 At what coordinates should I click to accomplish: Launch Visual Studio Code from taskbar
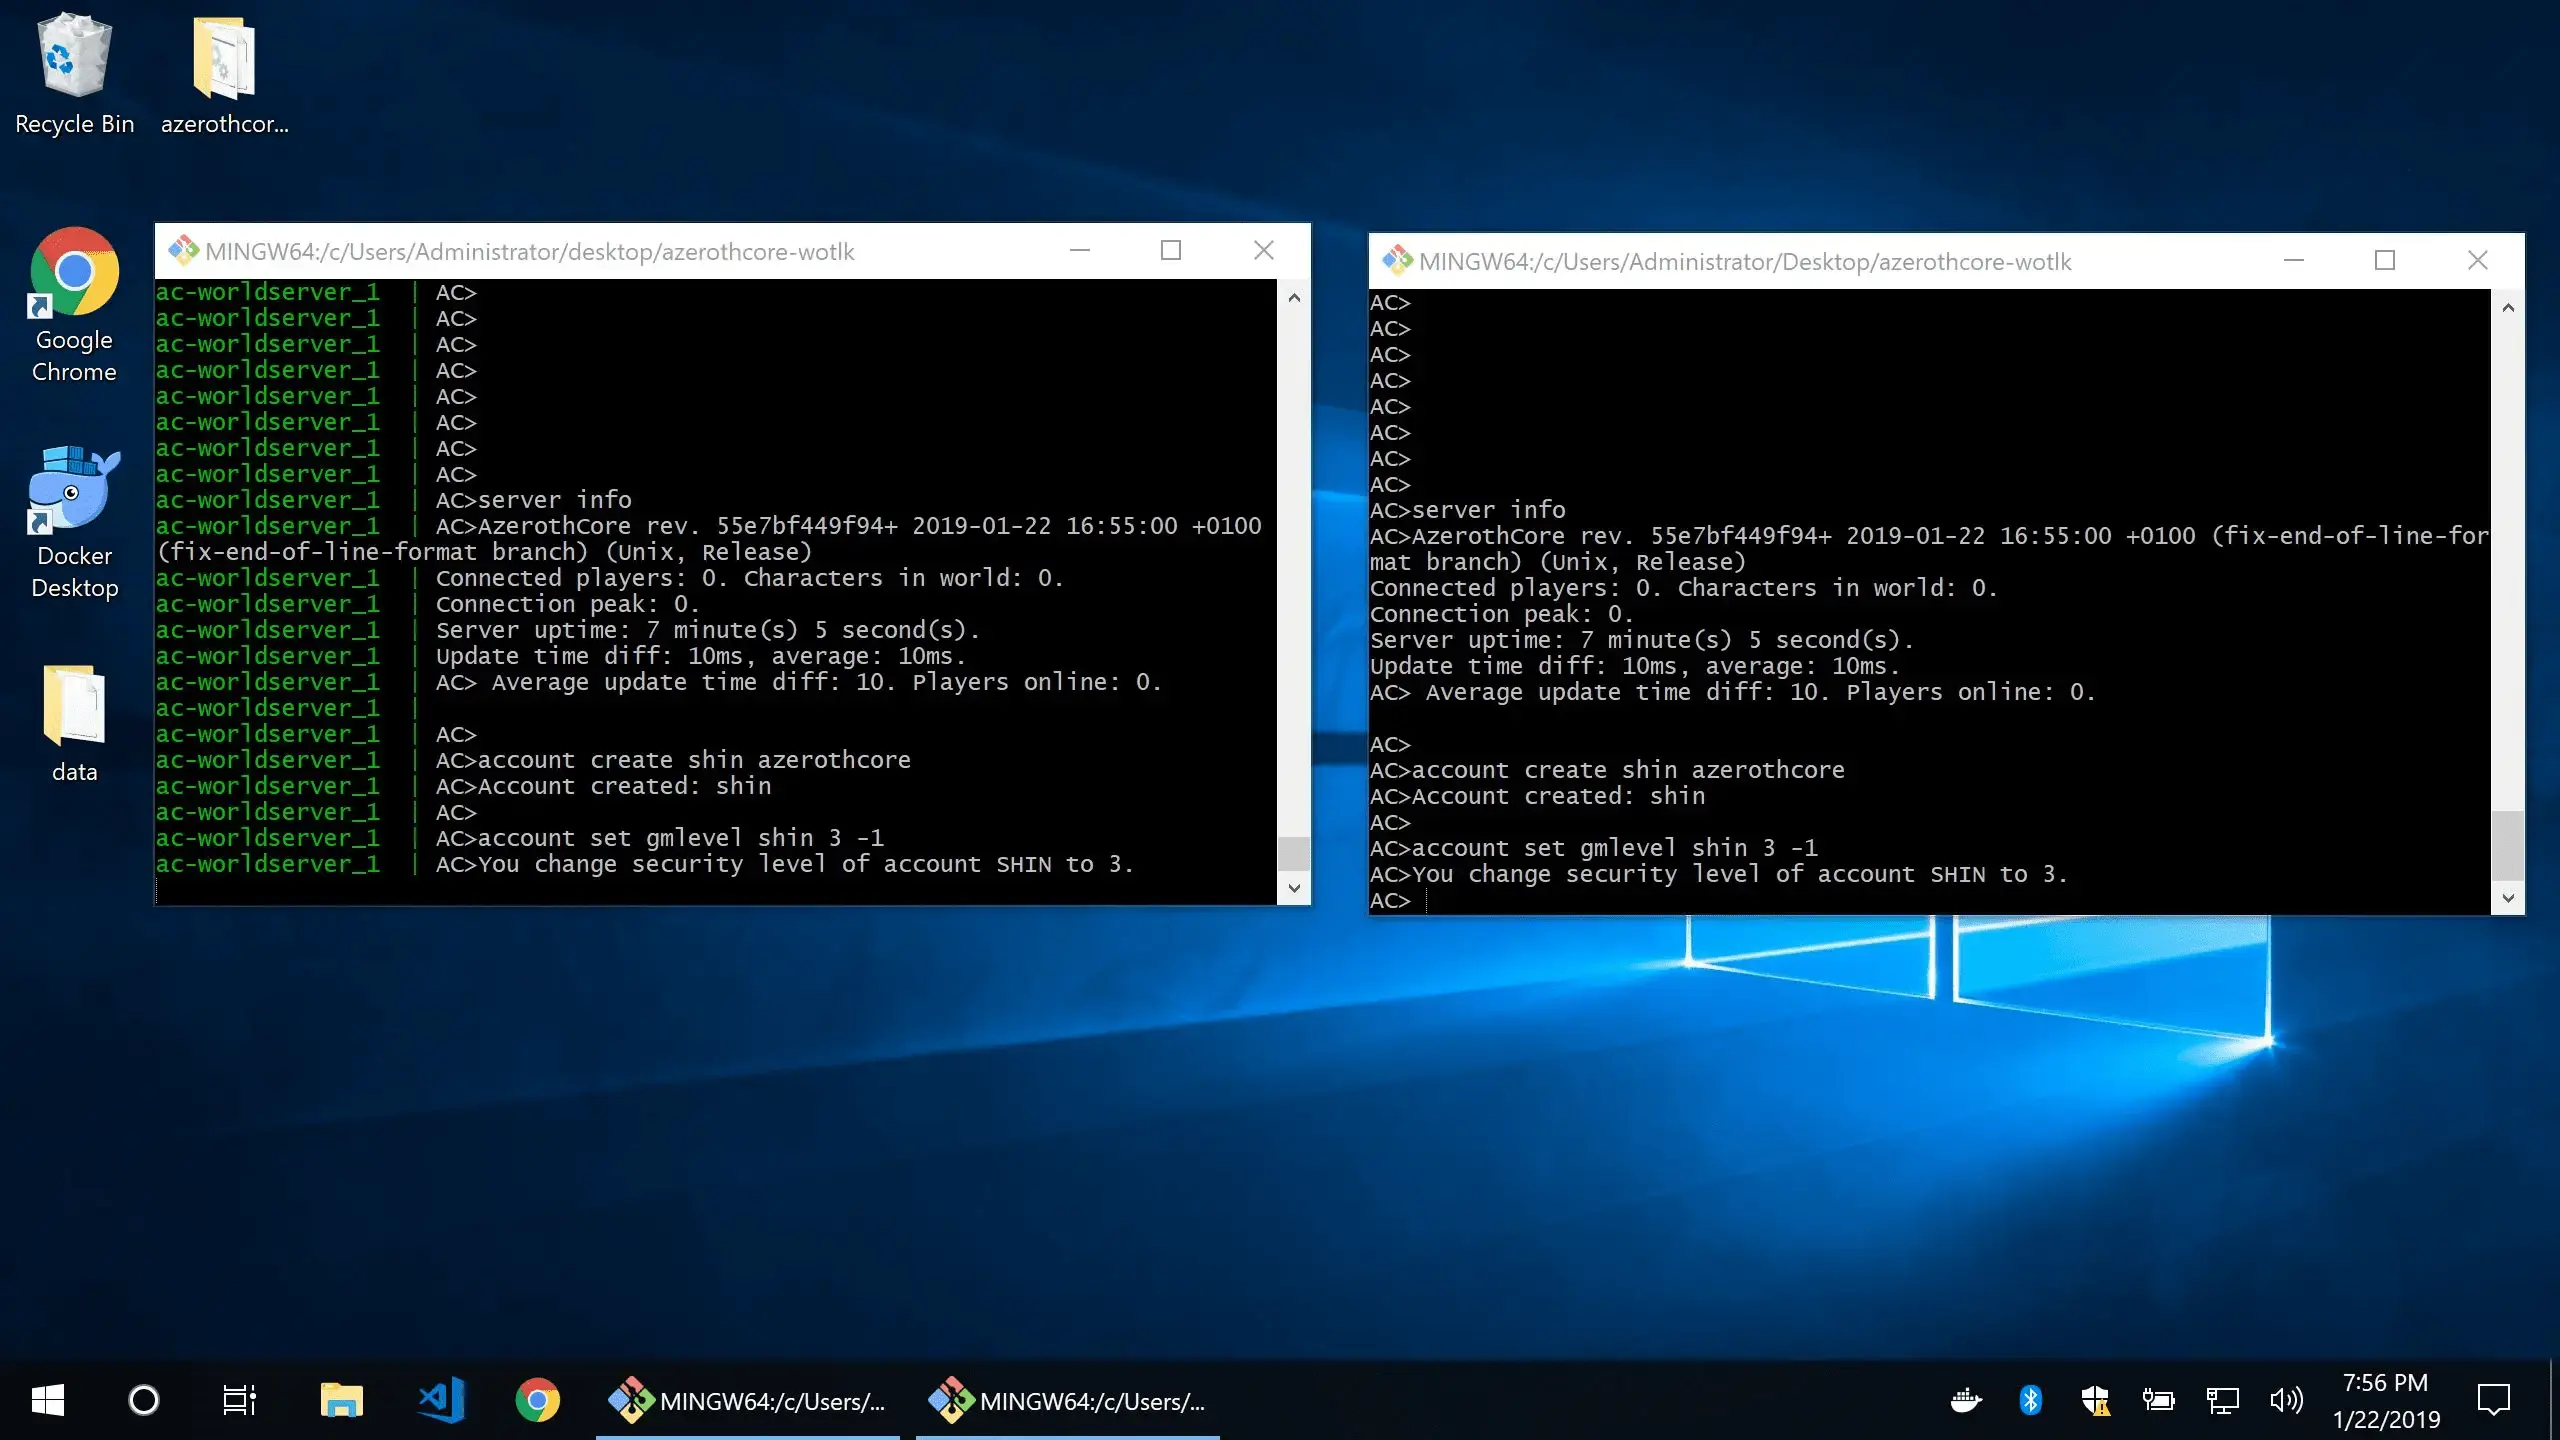tap(441, 1400)
